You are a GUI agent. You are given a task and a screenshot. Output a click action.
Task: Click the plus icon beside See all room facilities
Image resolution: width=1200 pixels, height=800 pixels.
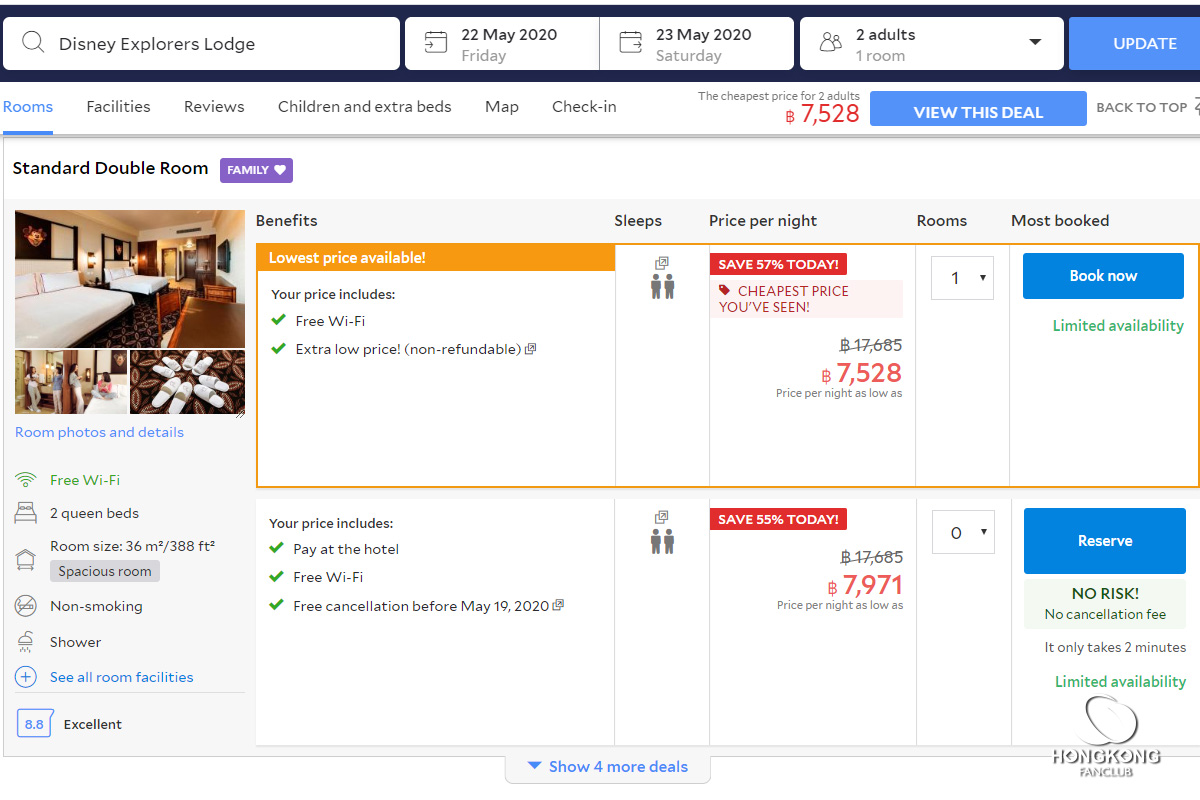click(26, 677)
